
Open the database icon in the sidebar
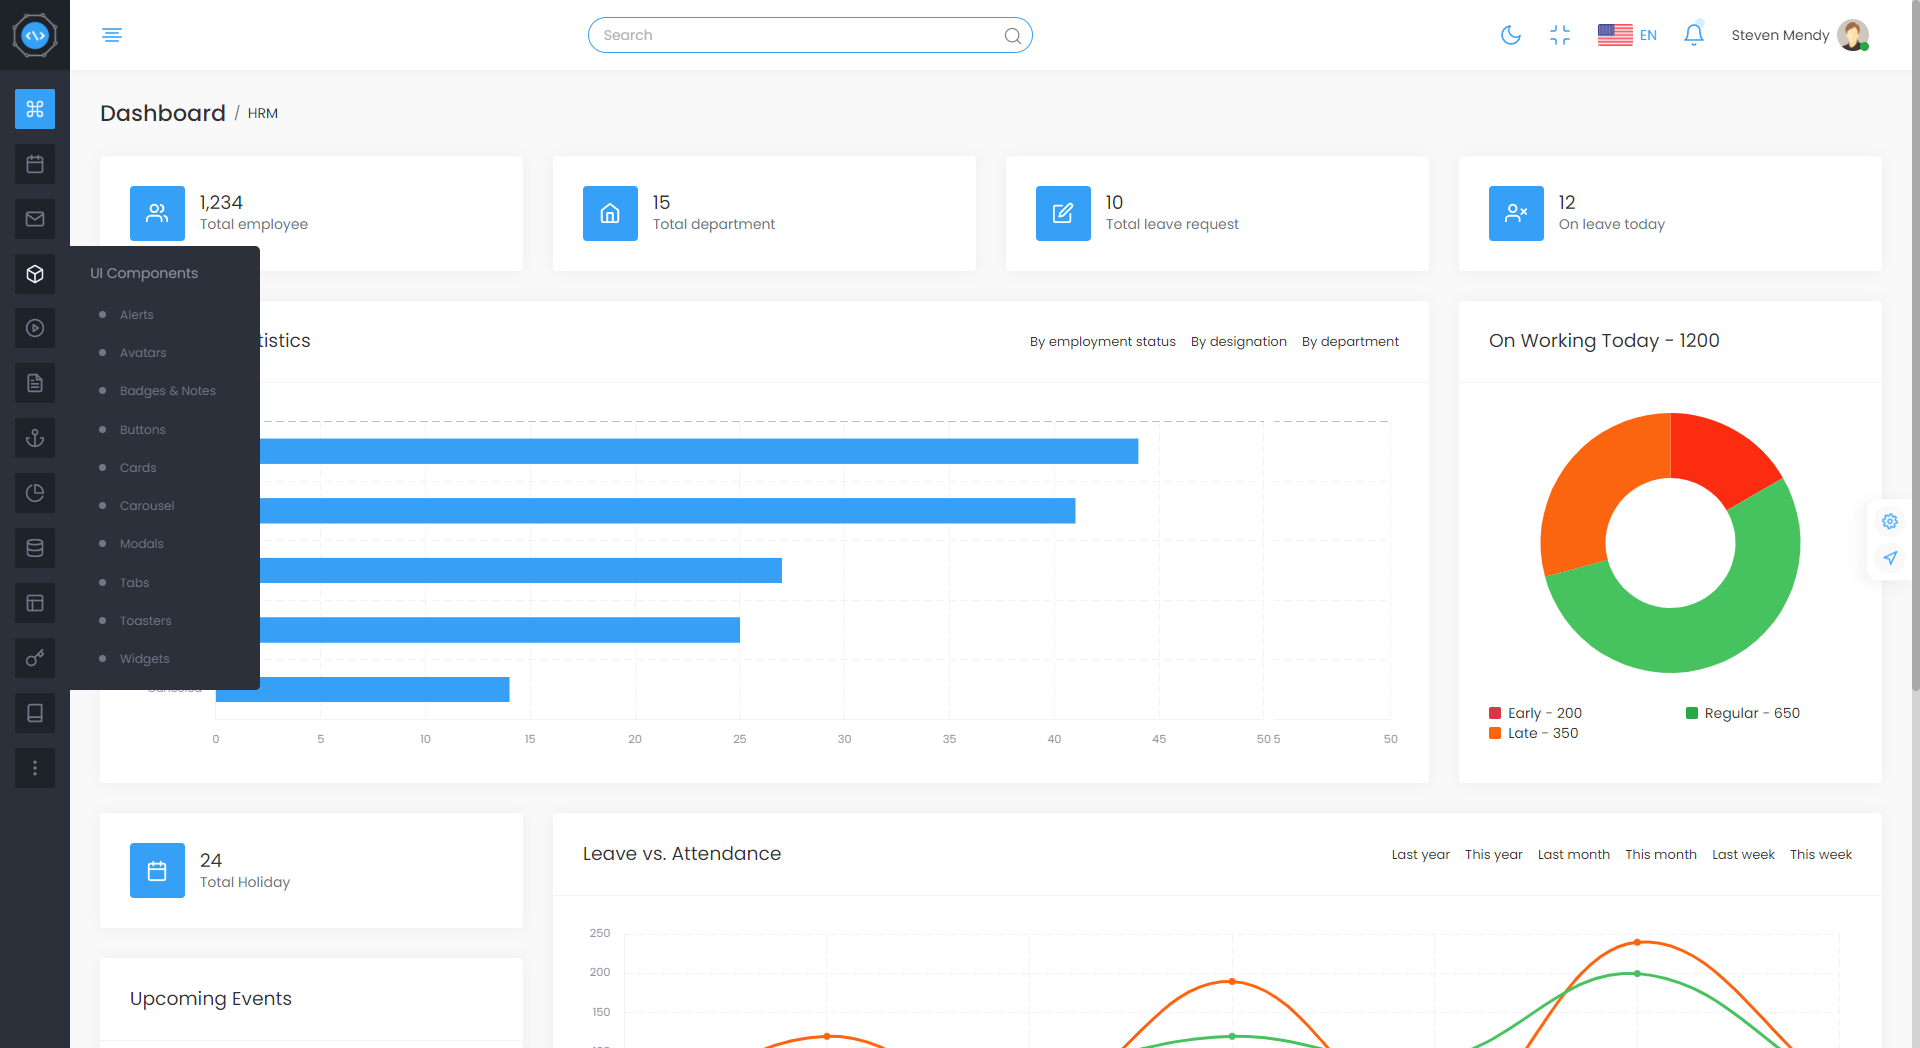tap(35, 548)
